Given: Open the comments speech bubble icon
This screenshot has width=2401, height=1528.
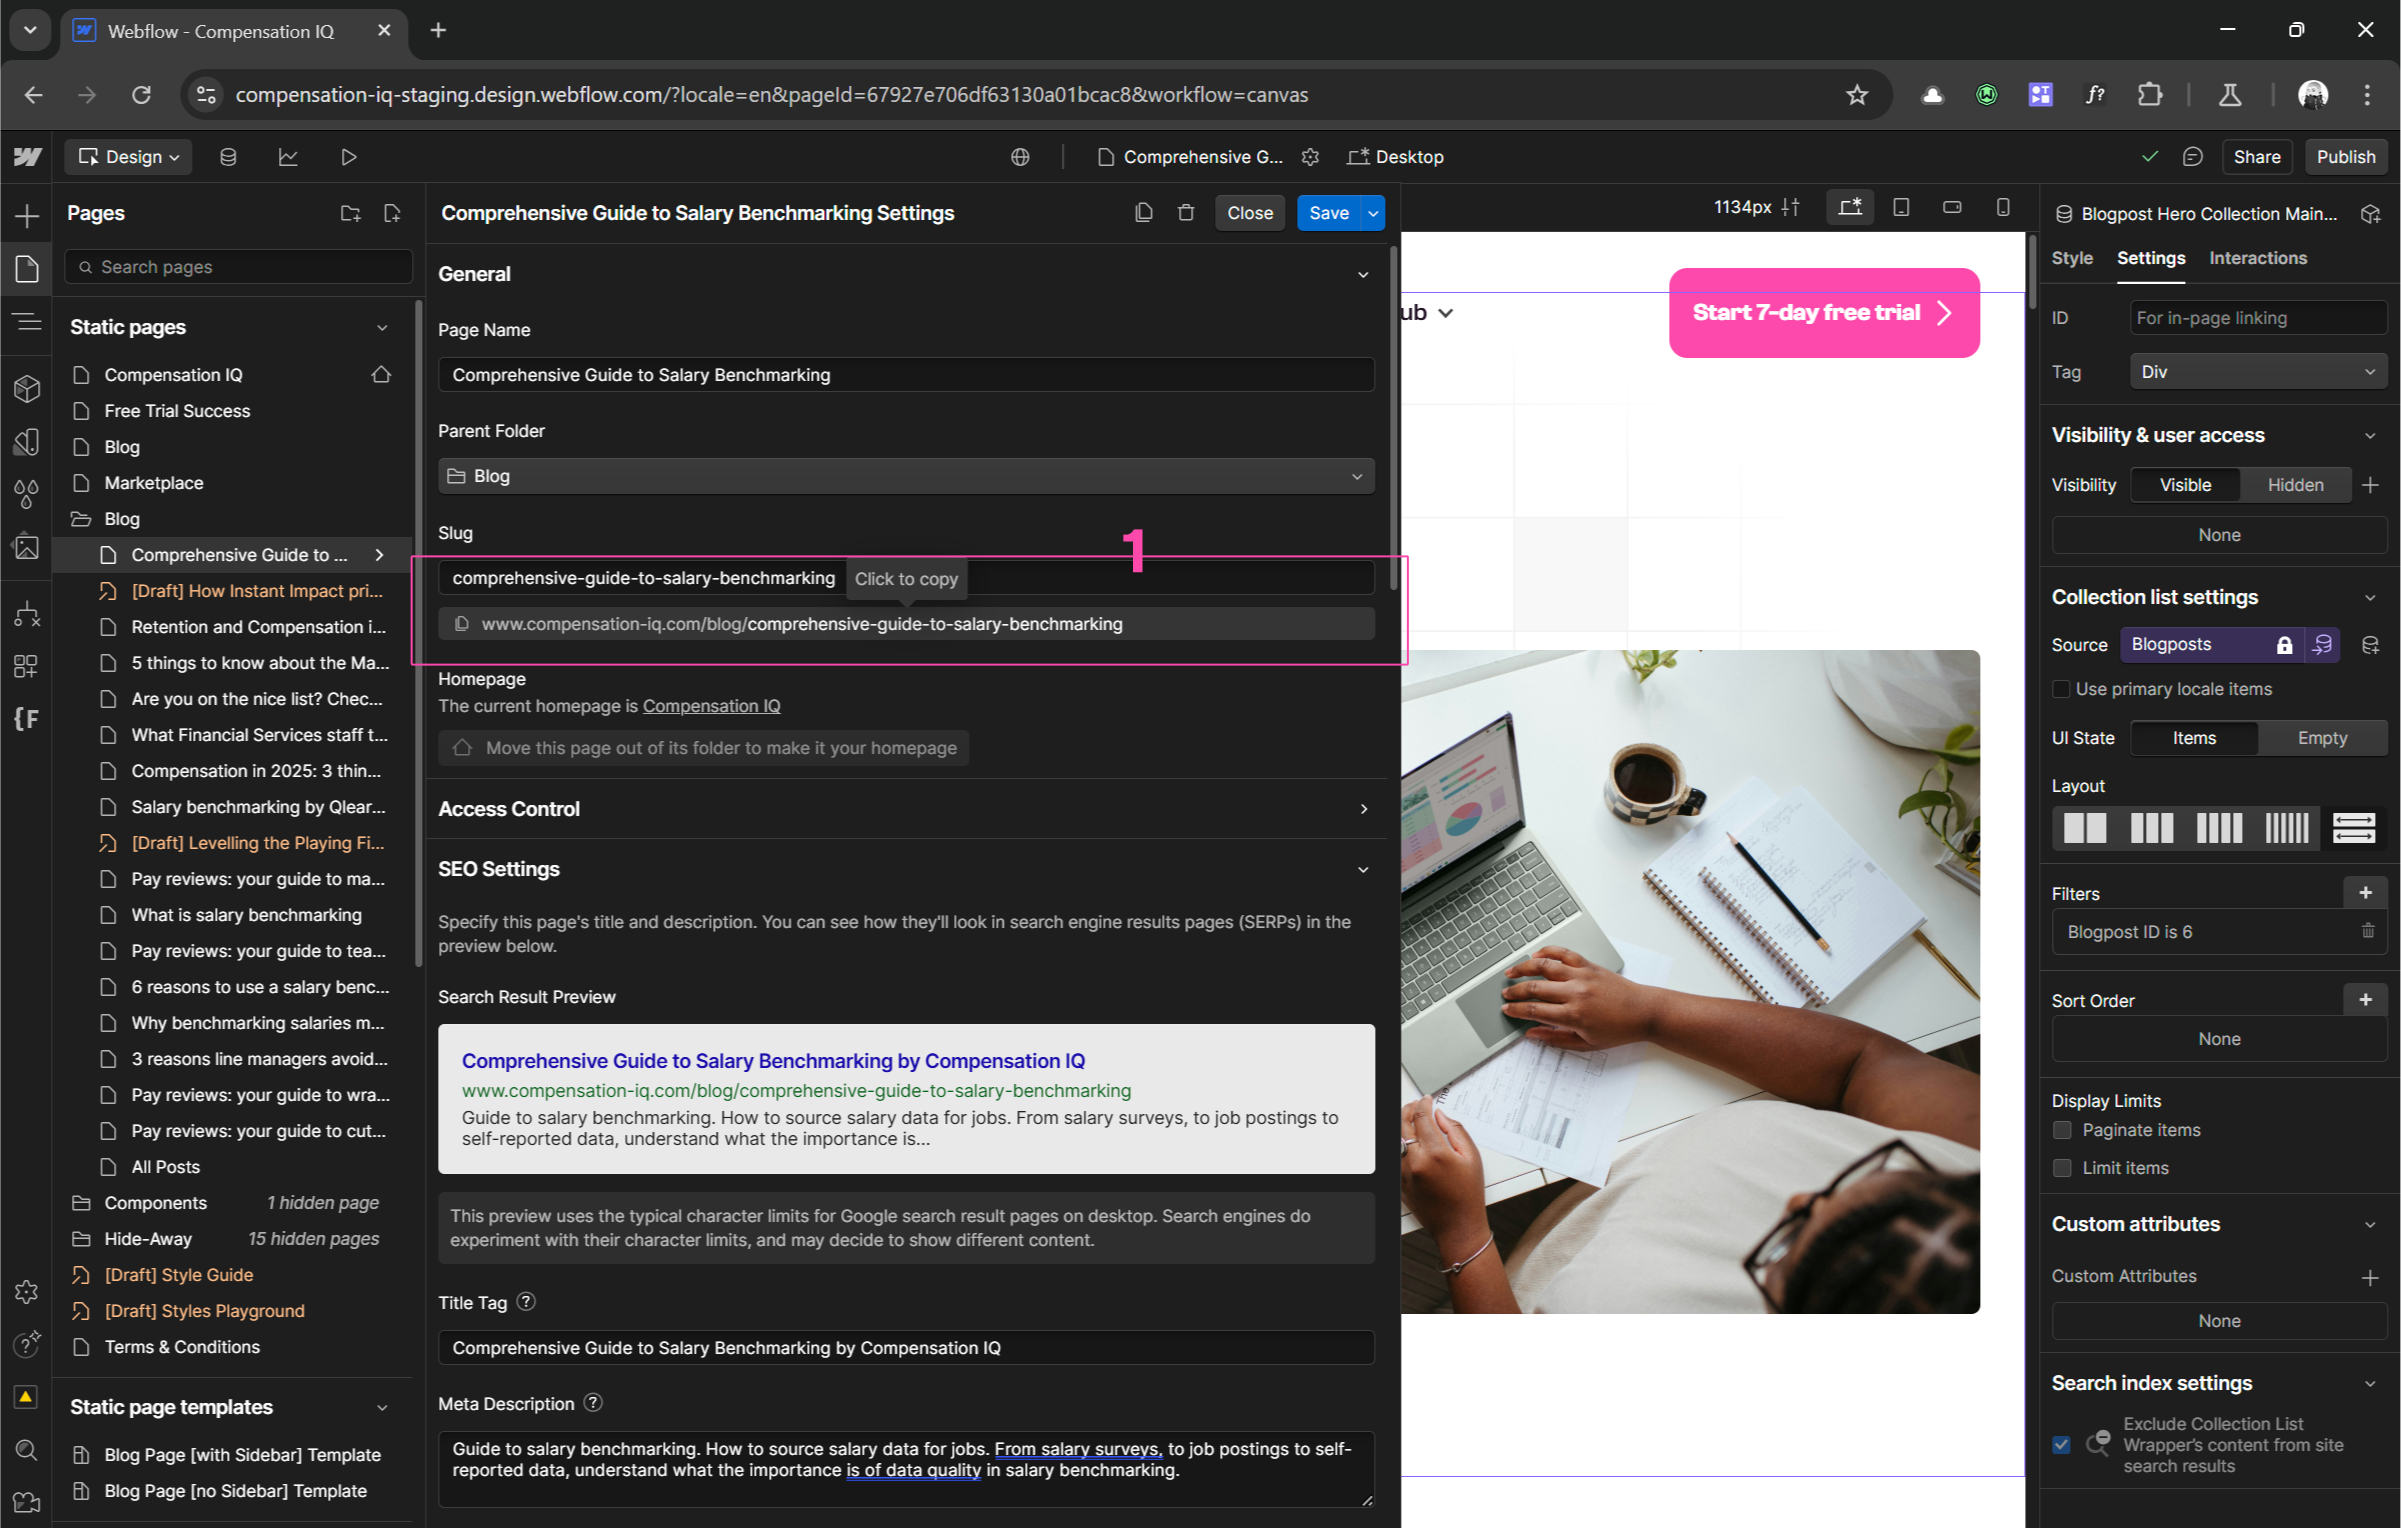Looking at the screenshot, I should coord(2193,157).
